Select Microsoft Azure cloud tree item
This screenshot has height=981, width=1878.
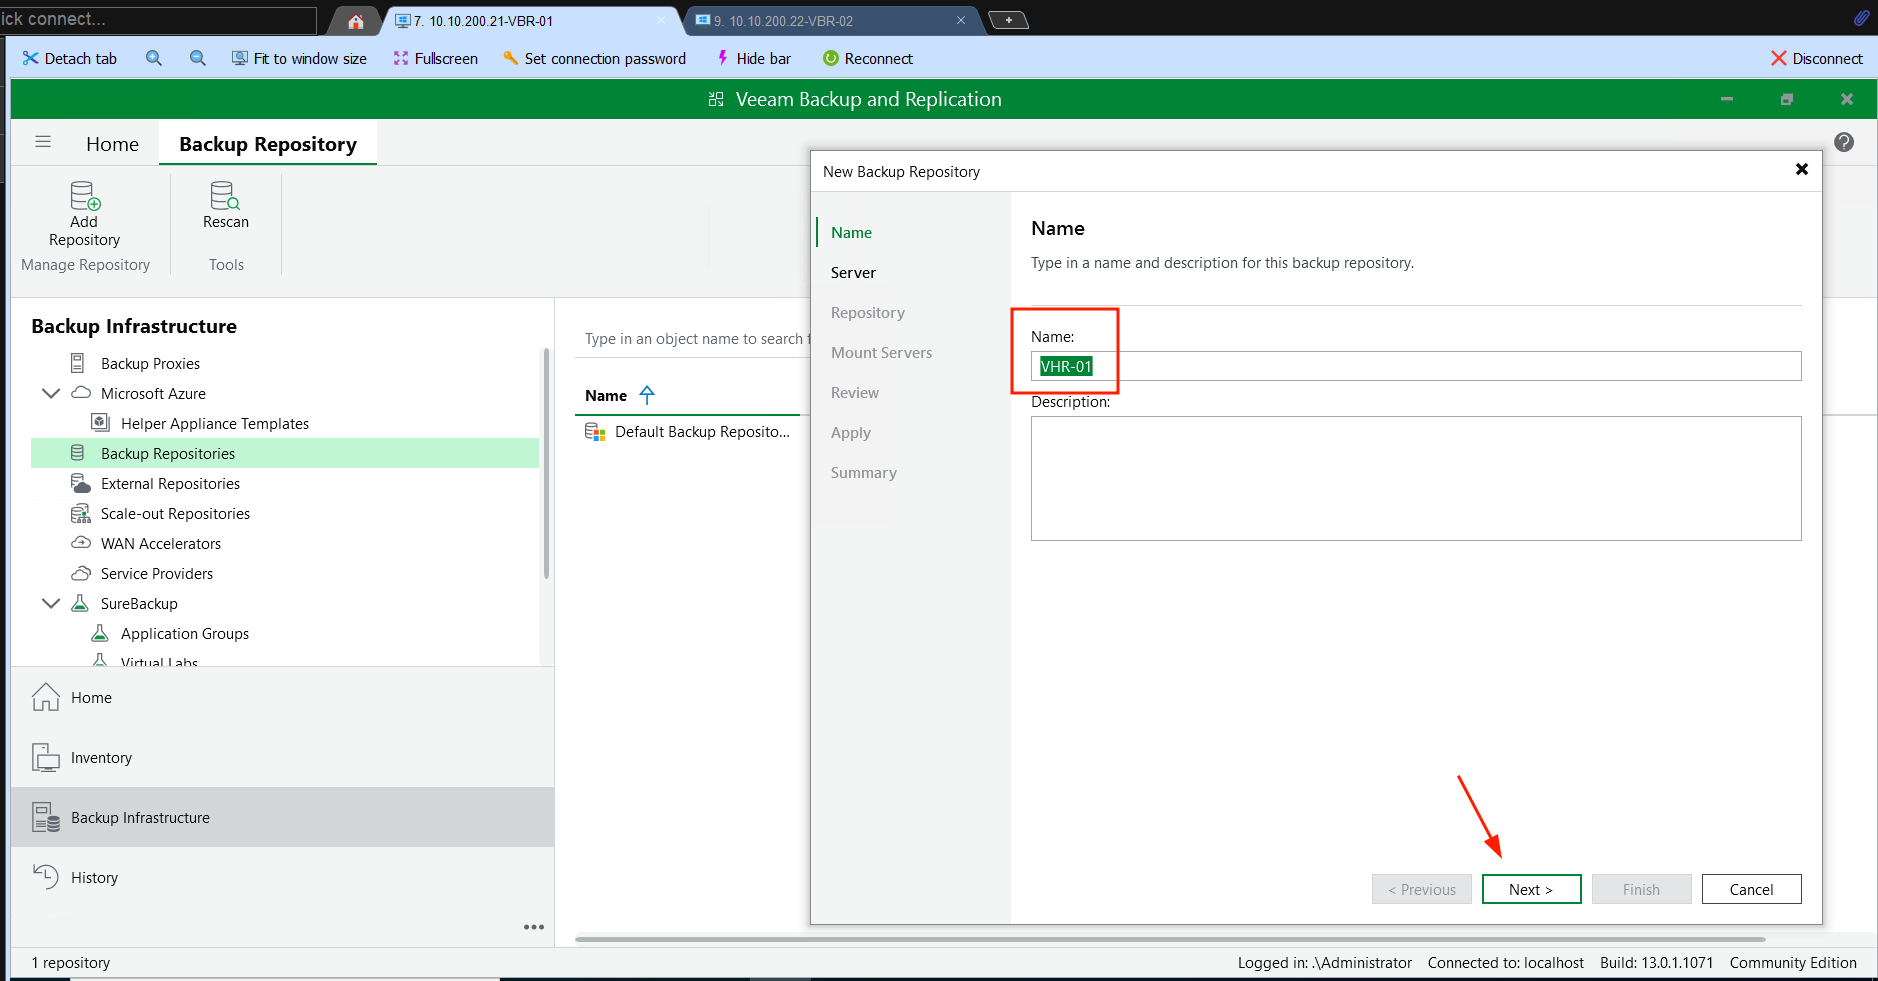[x=153, y=393]
